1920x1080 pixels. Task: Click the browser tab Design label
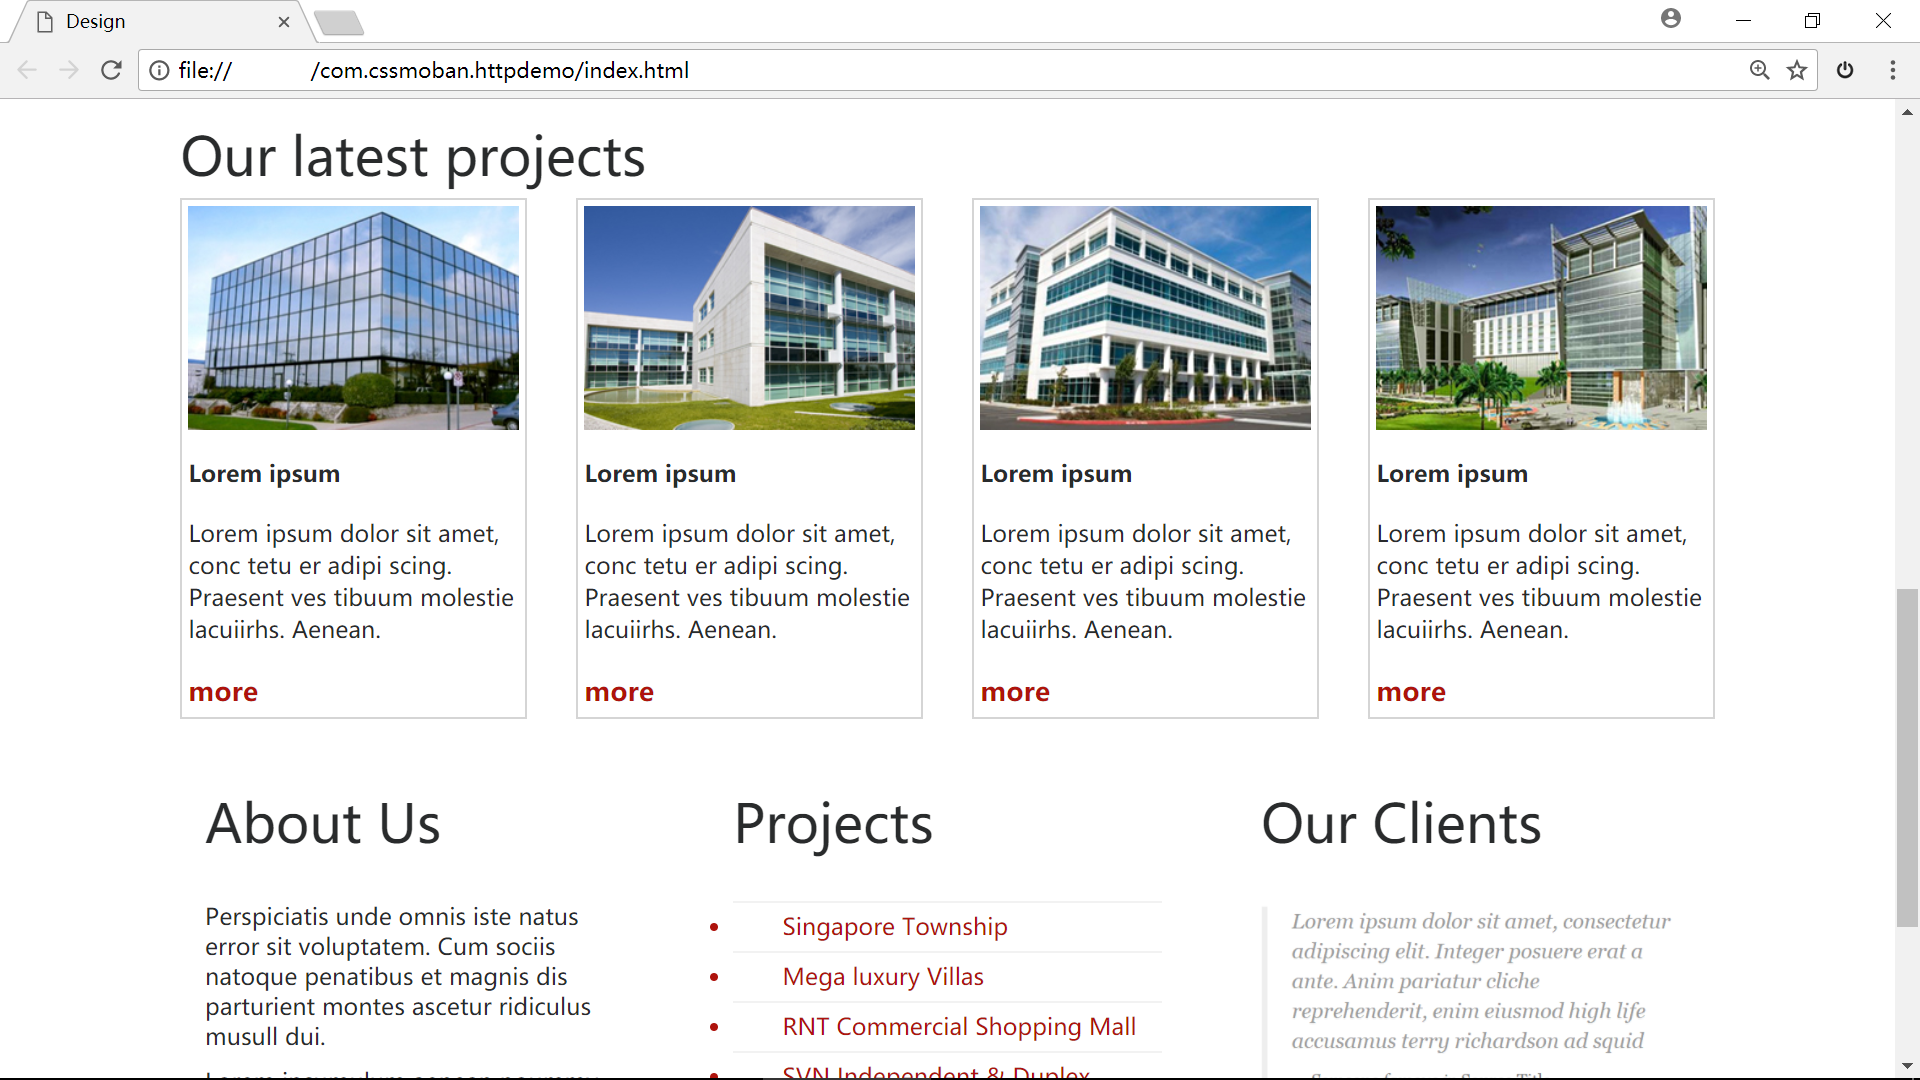coord(94,22)
